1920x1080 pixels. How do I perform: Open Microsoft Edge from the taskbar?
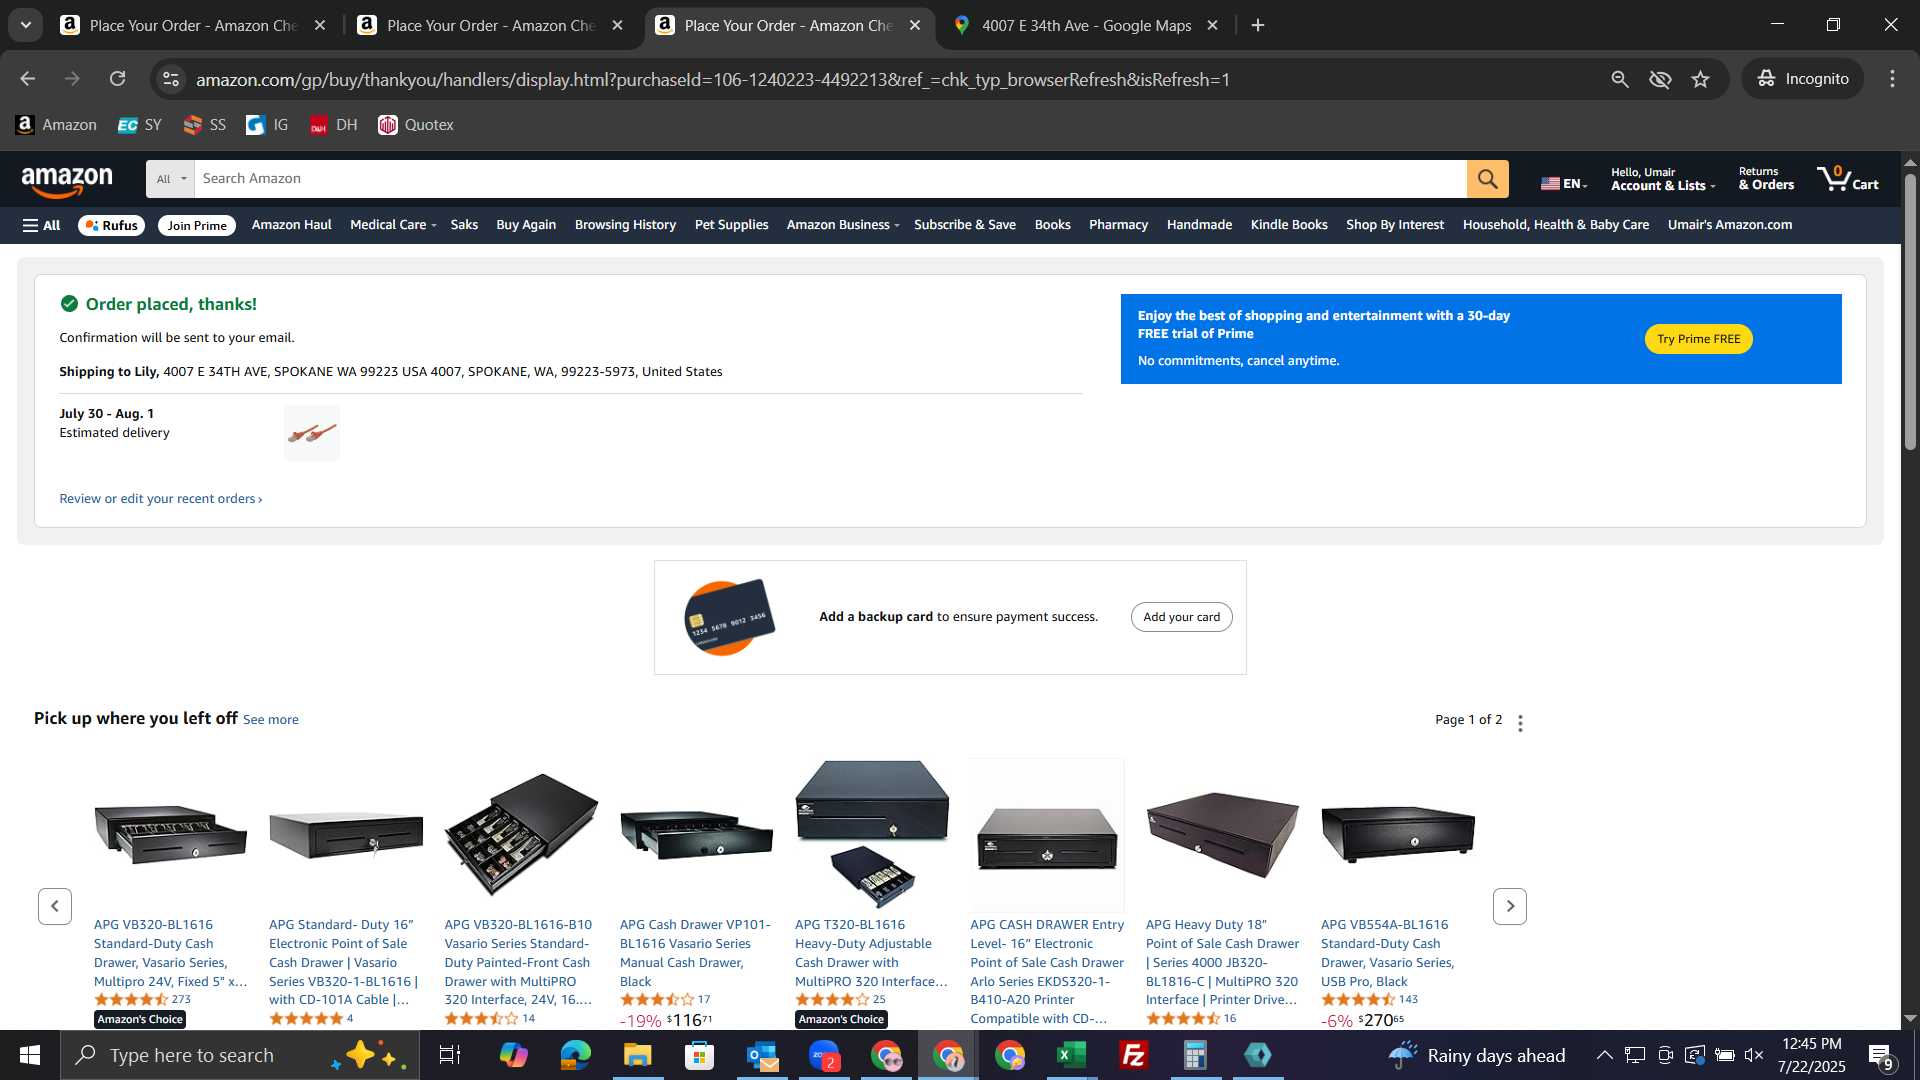tap(575, 1055)
